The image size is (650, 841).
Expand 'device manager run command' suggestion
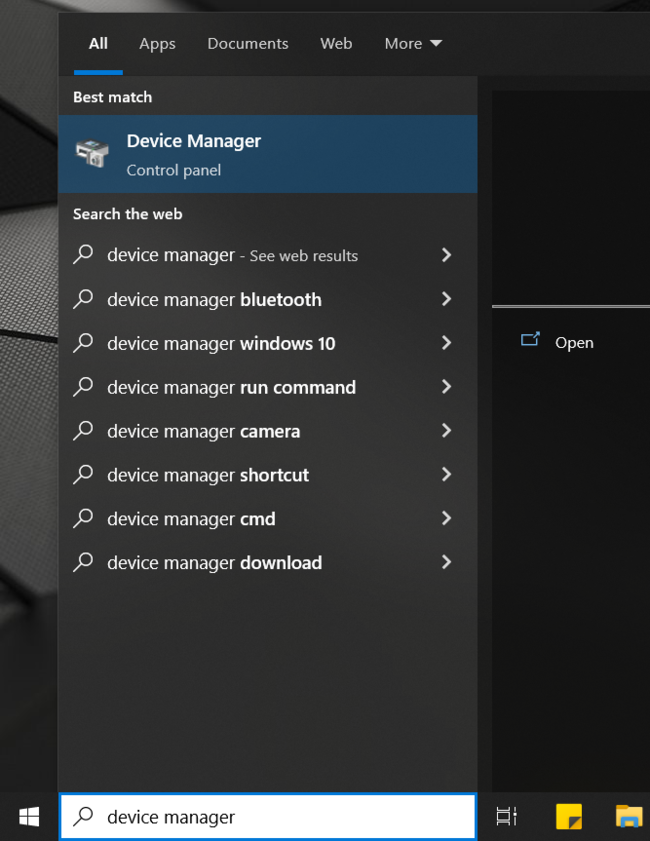click(446, 387)
